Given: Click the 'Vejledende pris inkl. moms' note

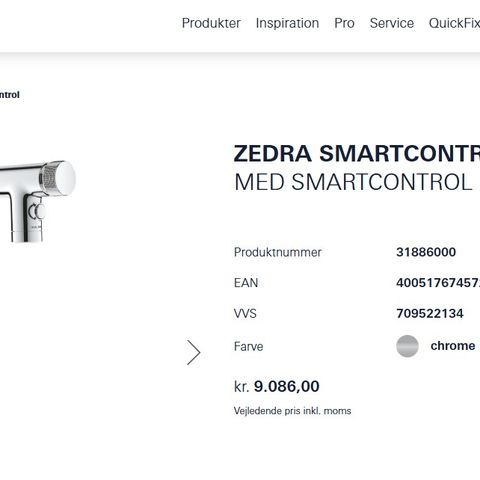Looking at the screenshot, I should pos(292,411).
